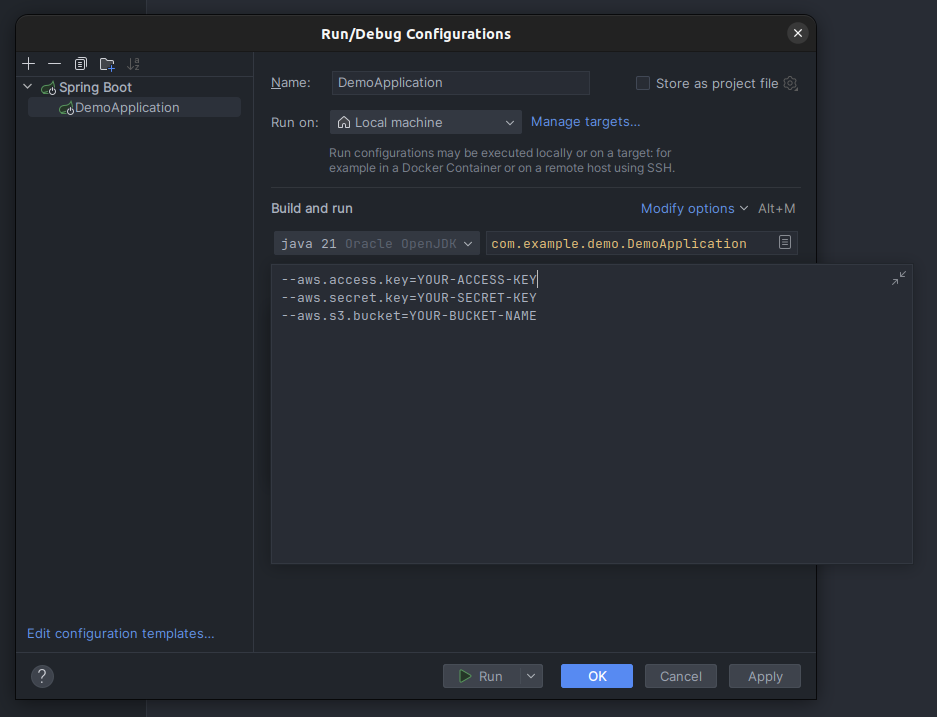Click the Run button
Screen dimensions: 937x717
click(x=482, y=676)
